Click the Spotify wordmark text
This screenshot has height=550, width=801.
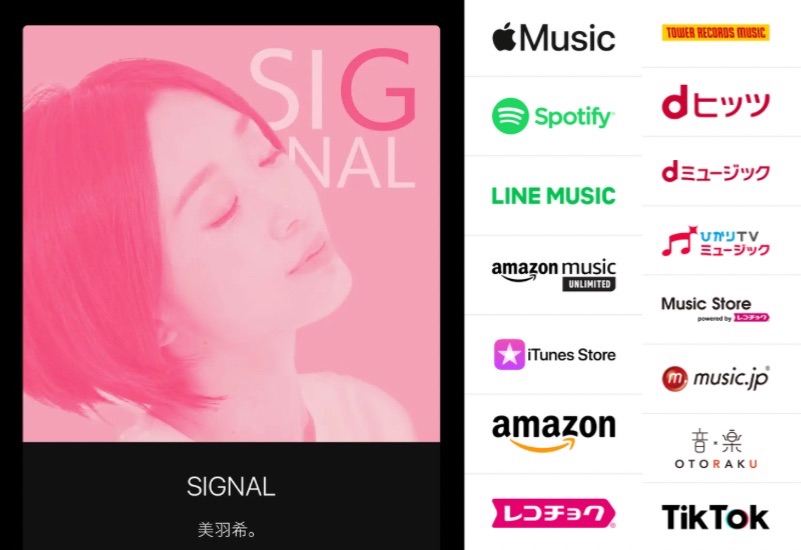click(x=574, y=117)
